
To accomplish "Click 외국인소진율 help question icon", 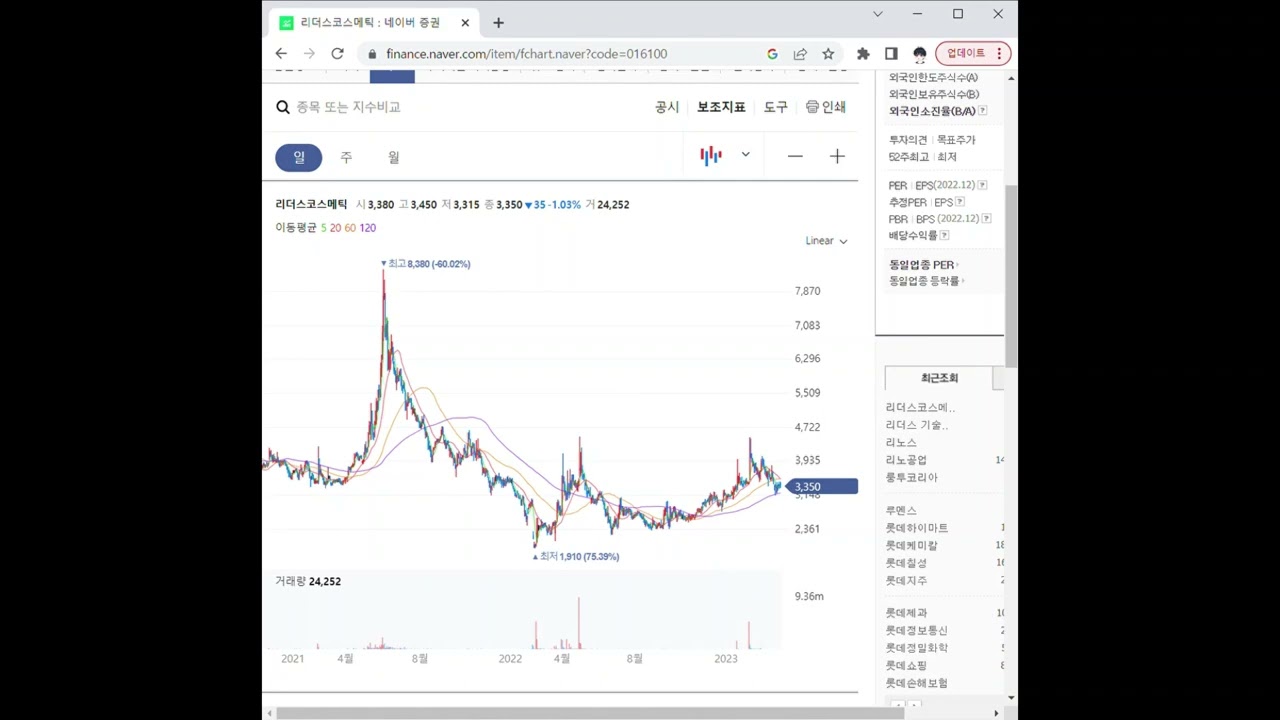I will [x=983, y=111].
